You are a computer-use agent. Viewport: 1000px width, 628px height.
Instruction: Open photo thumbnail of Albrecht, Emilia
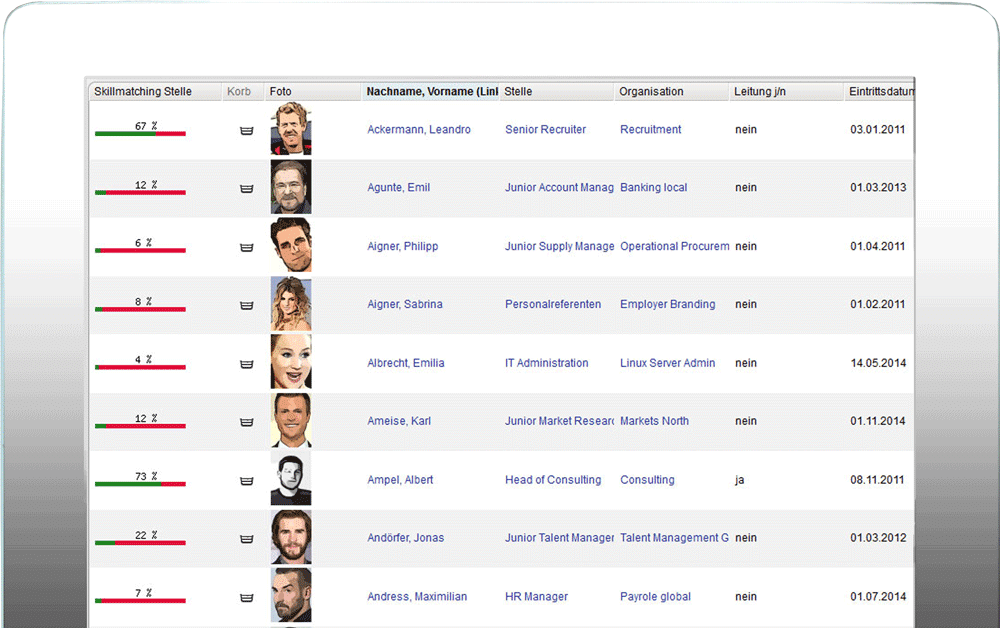point(291,361)
